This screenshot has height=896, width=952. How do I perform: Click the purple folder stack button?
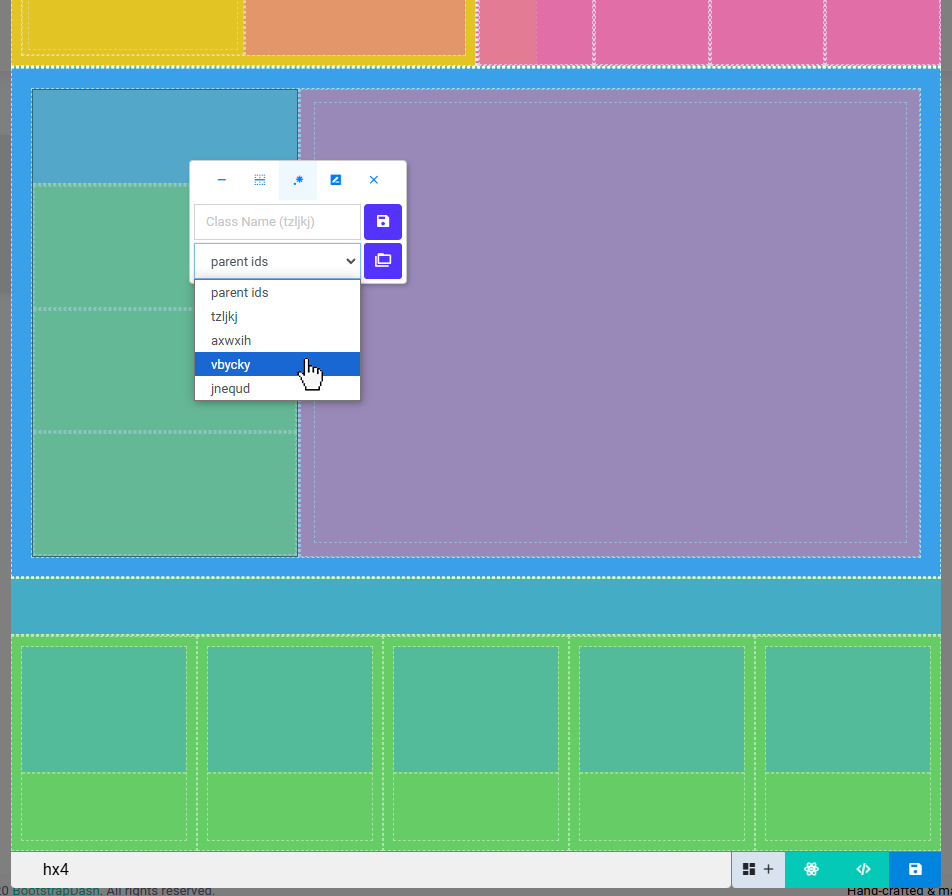[383, 261]
